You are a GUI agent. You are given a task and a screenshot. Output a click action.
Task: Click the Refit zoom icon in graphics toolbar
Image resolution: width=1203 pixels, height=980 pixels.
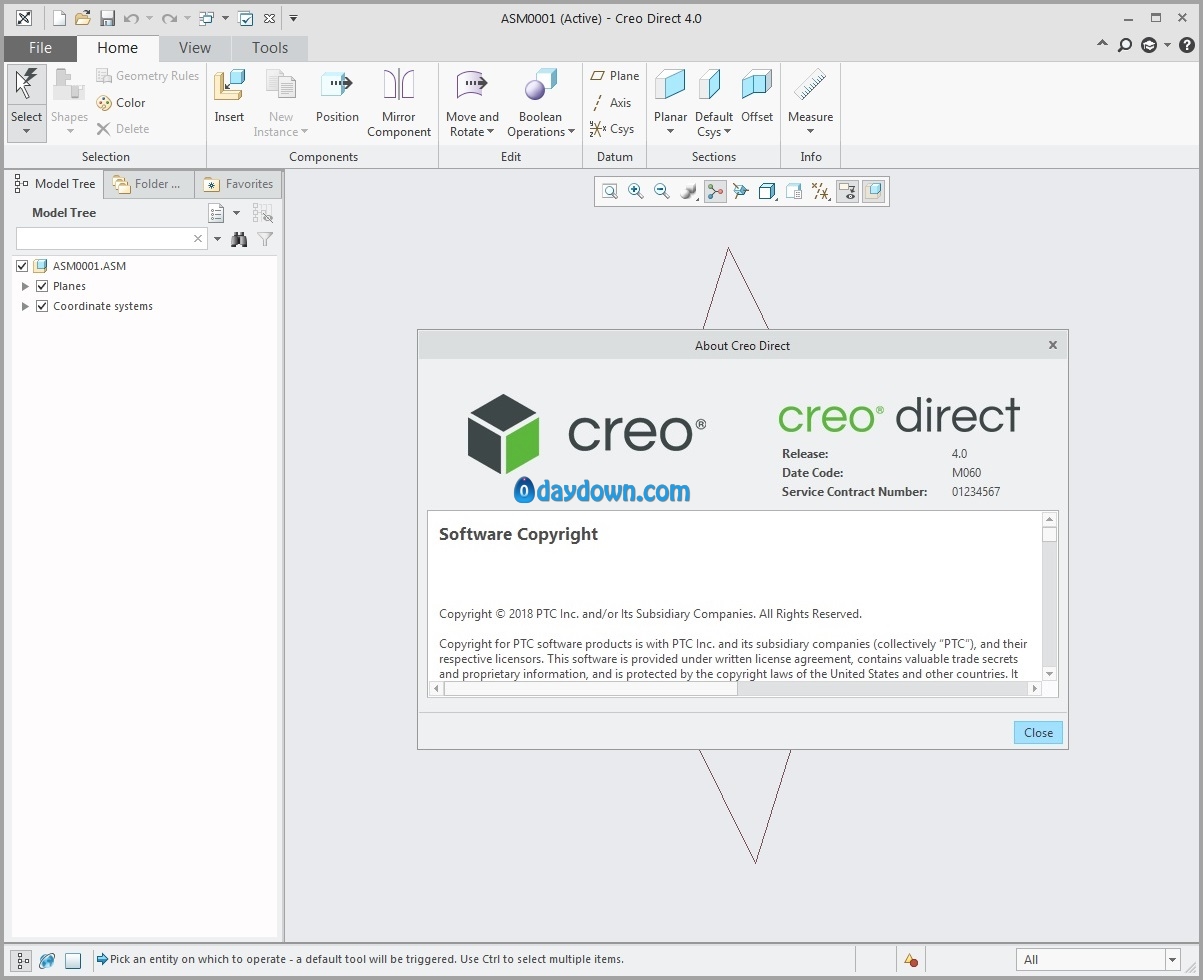coord(609,191)
